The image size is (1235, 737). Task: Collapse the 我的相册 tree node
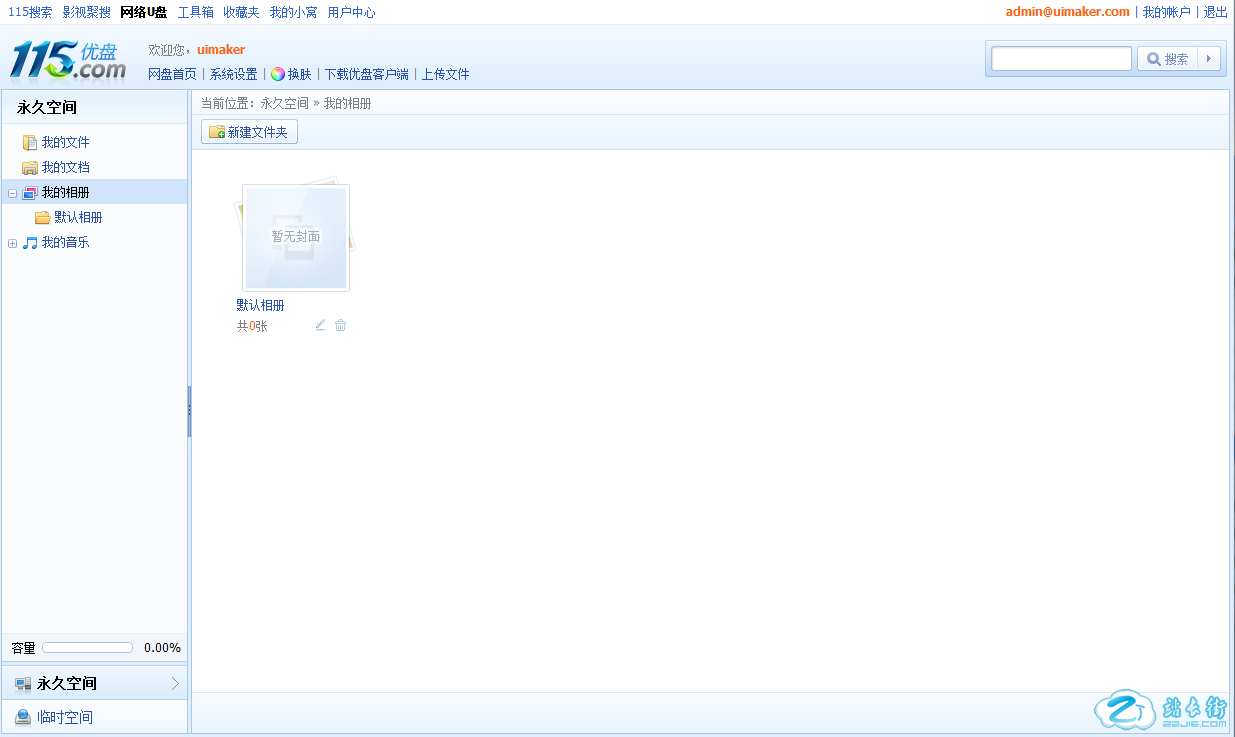pyautogui.click(x=12, y=193)
